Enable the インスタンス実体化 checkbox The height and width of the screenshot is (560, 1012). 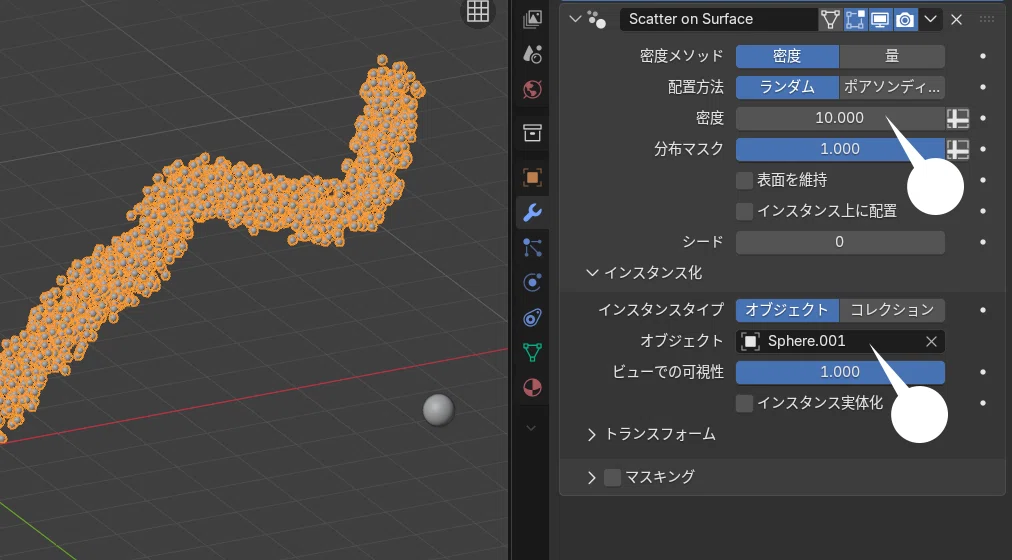pyautogui.click(x=744, y=403)
